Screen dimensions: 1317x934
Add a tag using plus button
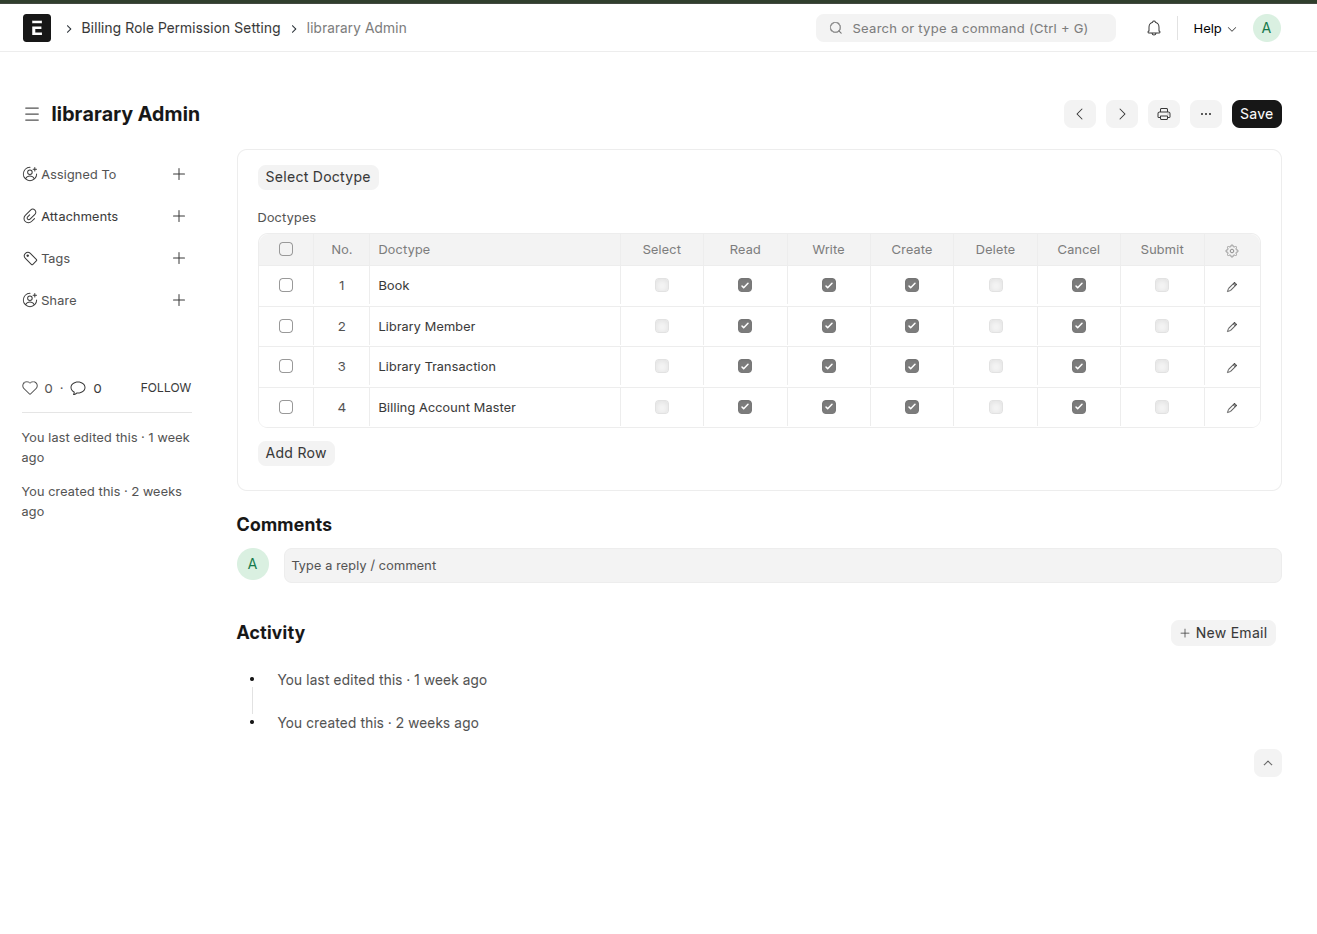[x=179, y=258]
